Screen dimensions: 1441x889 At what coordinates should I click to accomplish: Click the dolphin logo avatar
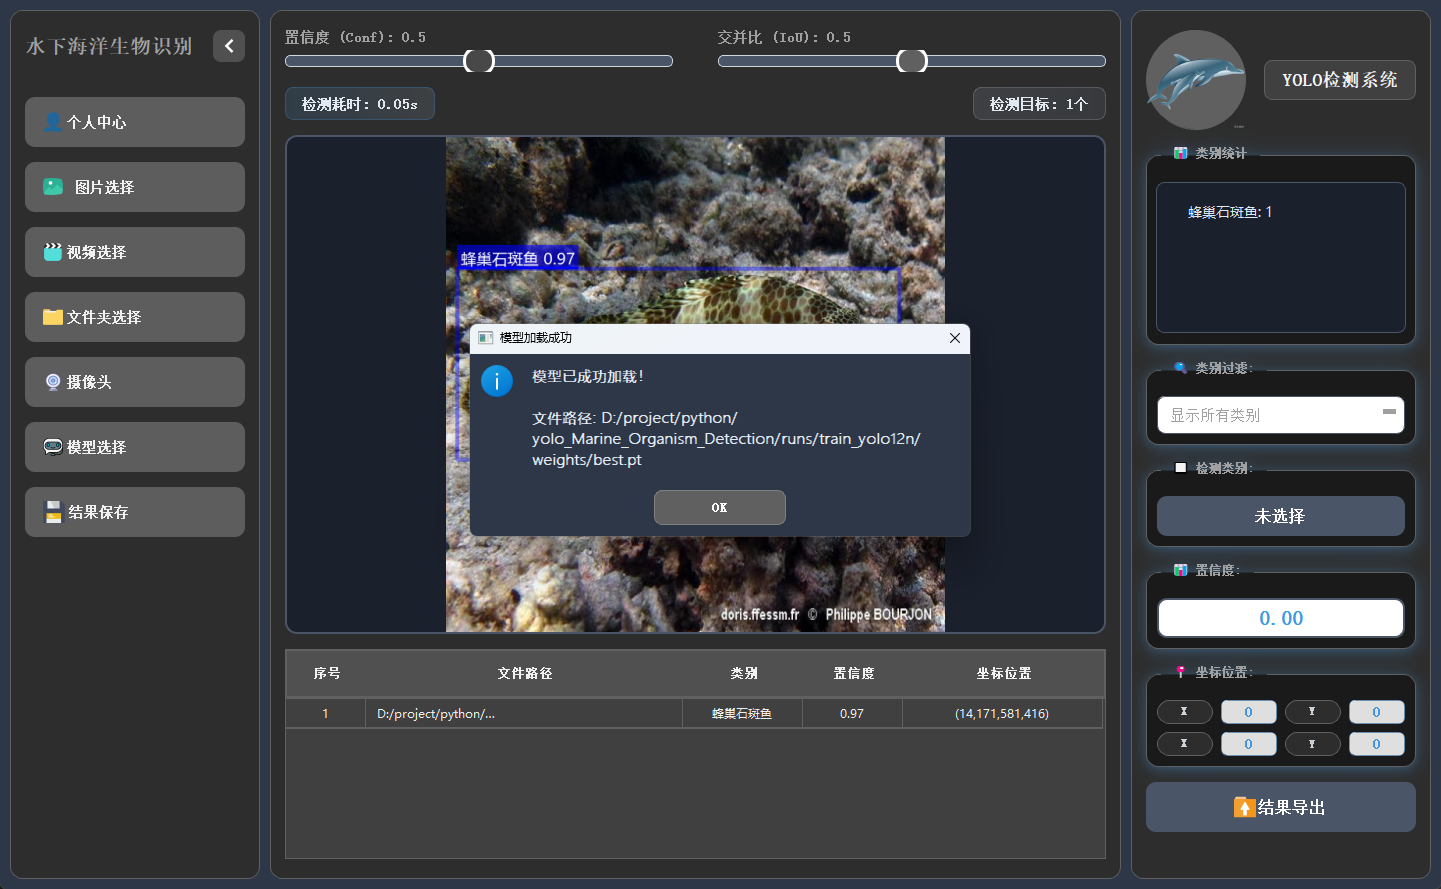(1195, 80)
